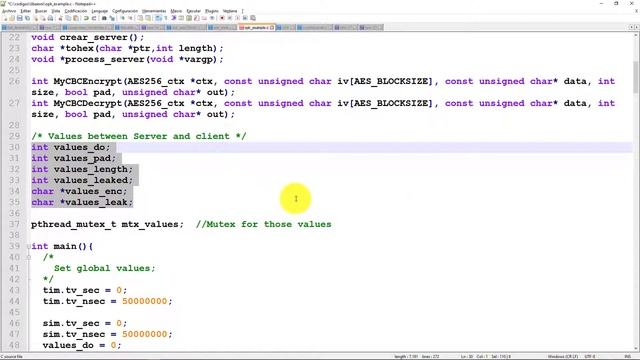Screen dimensions: 640x360
Task: Toggle word wrap in the toolbar
Action: click(158, 18)
